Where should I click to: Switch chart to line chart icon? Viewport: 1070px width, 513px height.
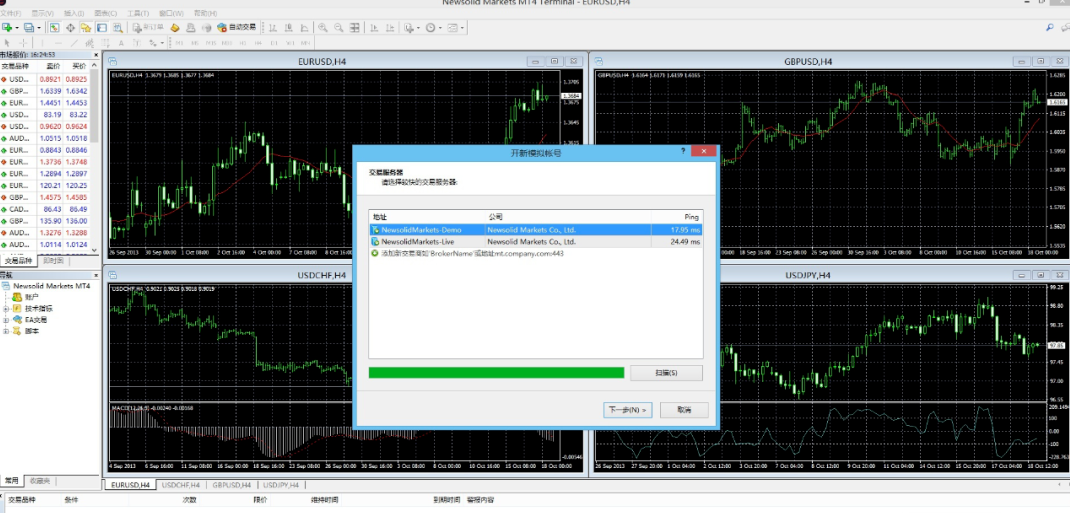pyautogui.click(x=304, y=27)
